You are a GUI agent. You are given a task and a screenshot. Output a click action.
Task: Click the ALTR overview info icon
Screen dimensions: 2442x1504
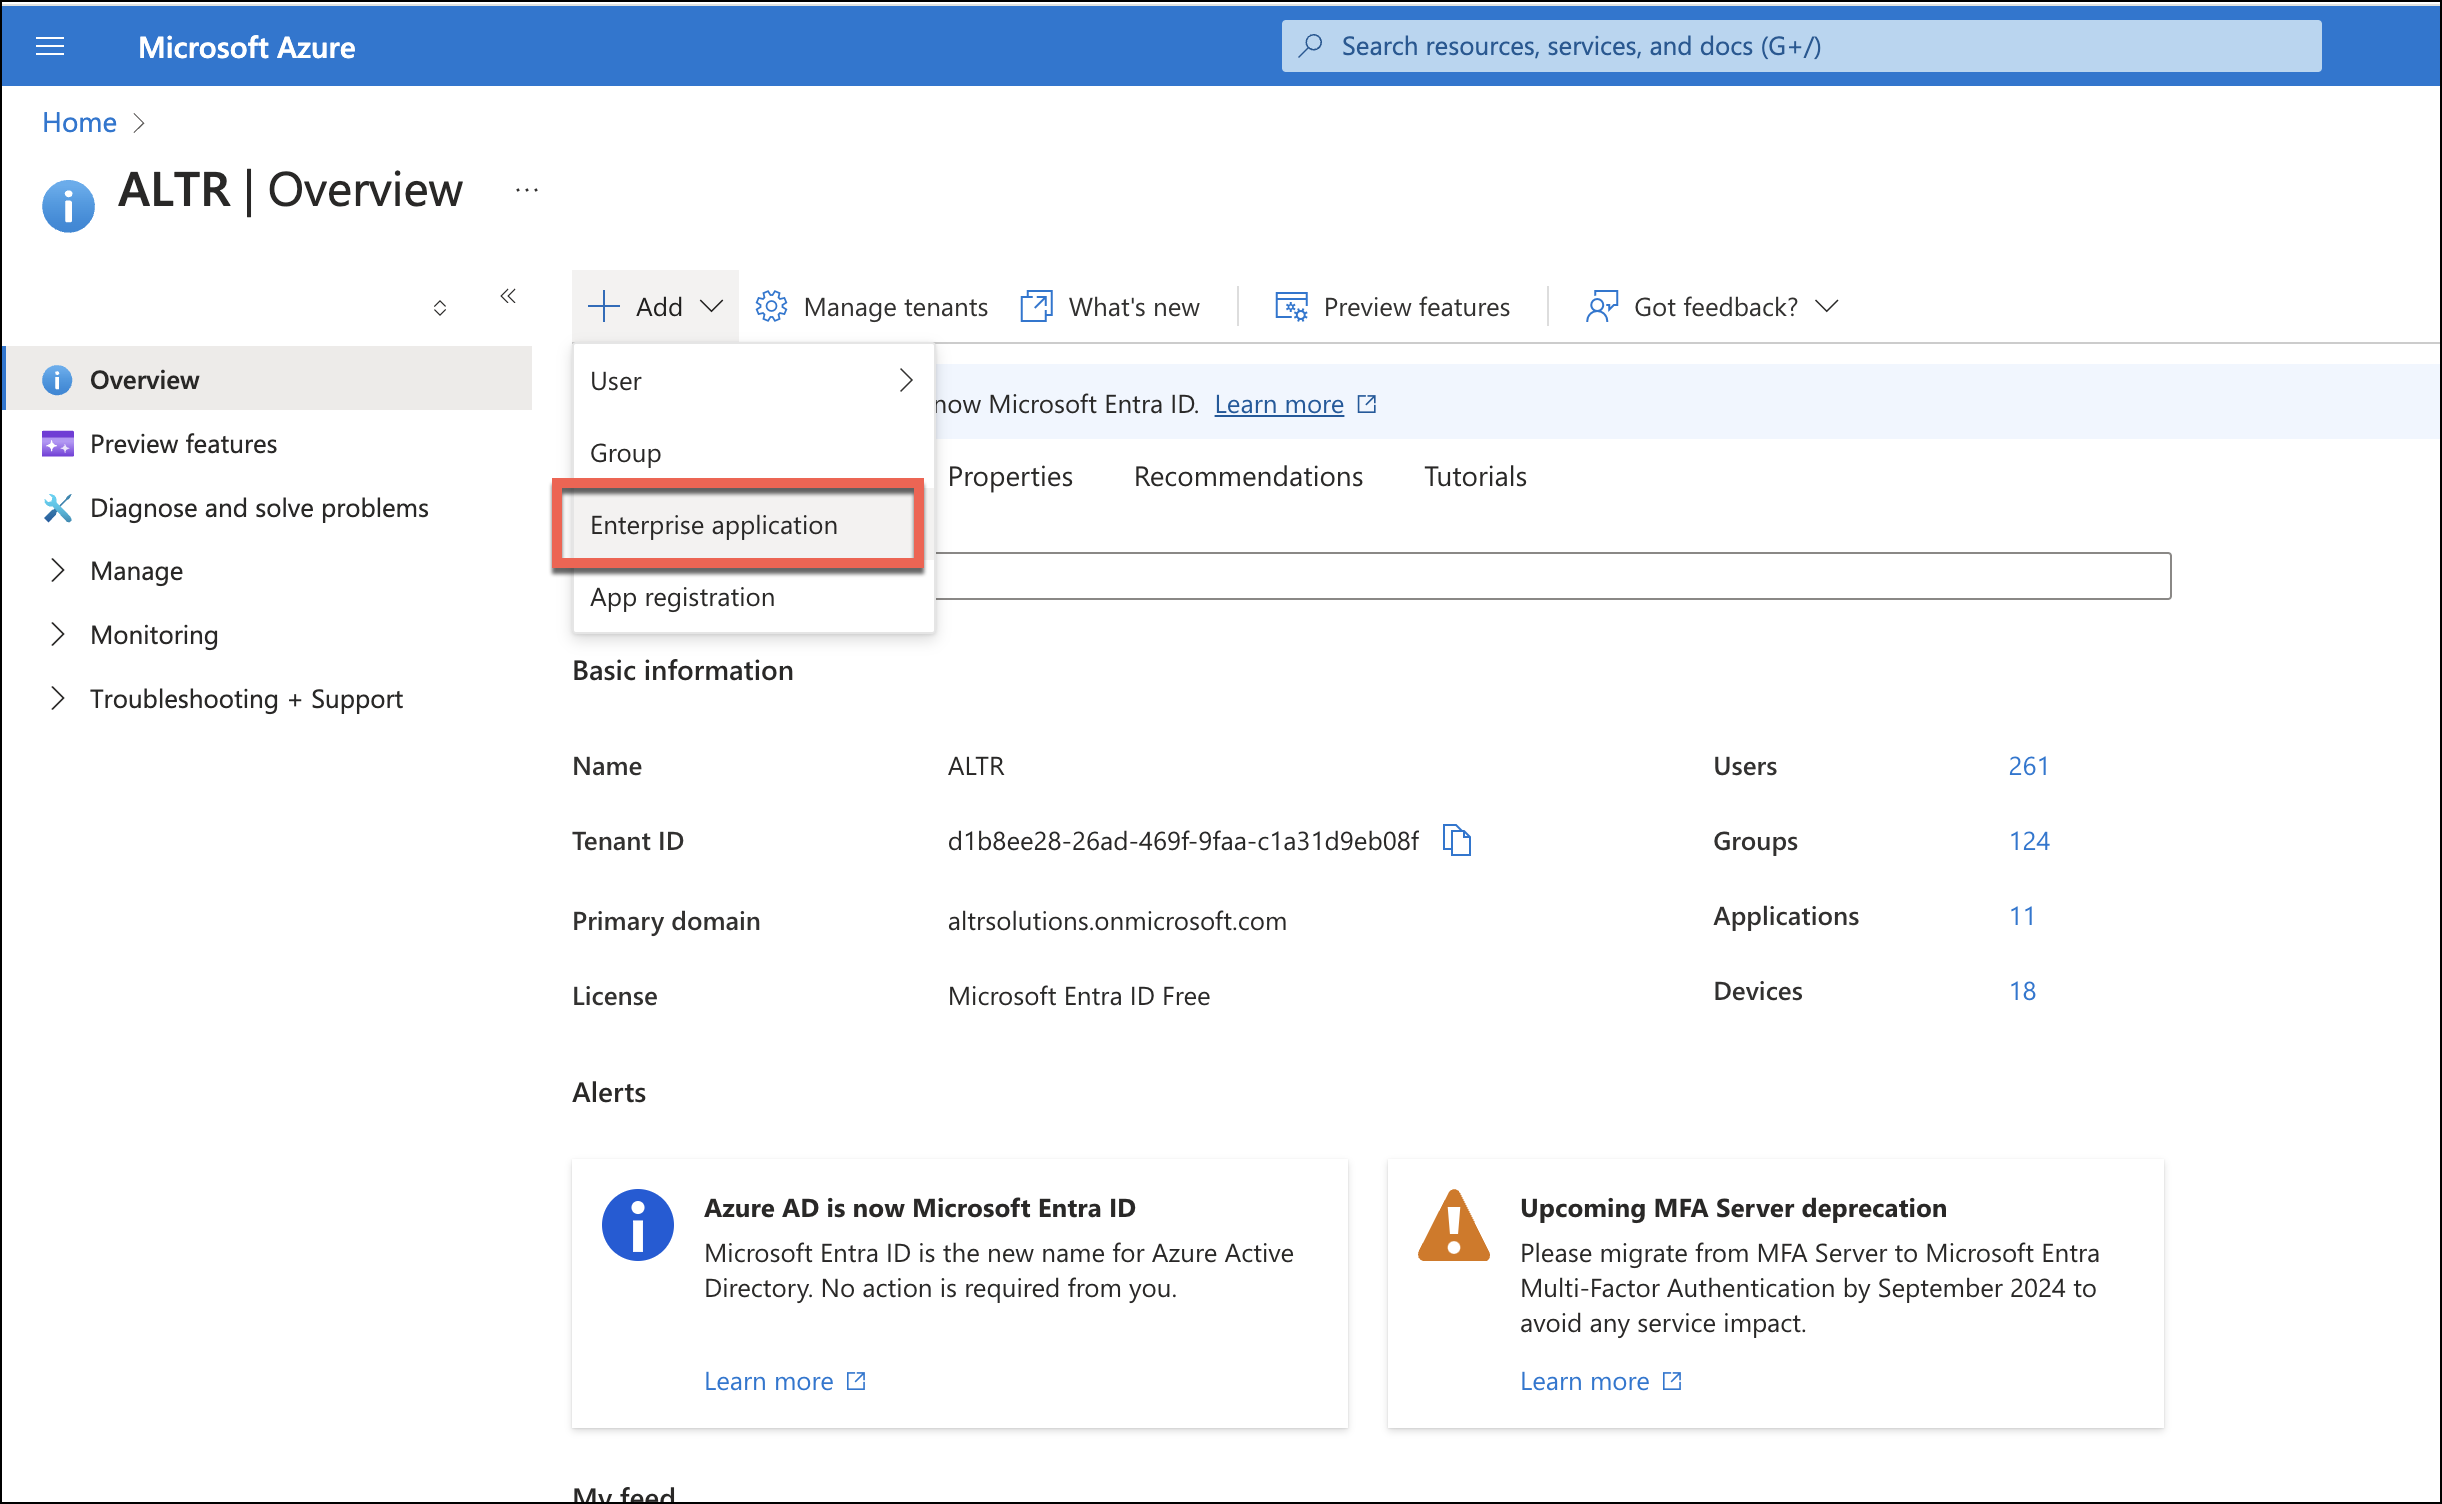tap(68, 206)
